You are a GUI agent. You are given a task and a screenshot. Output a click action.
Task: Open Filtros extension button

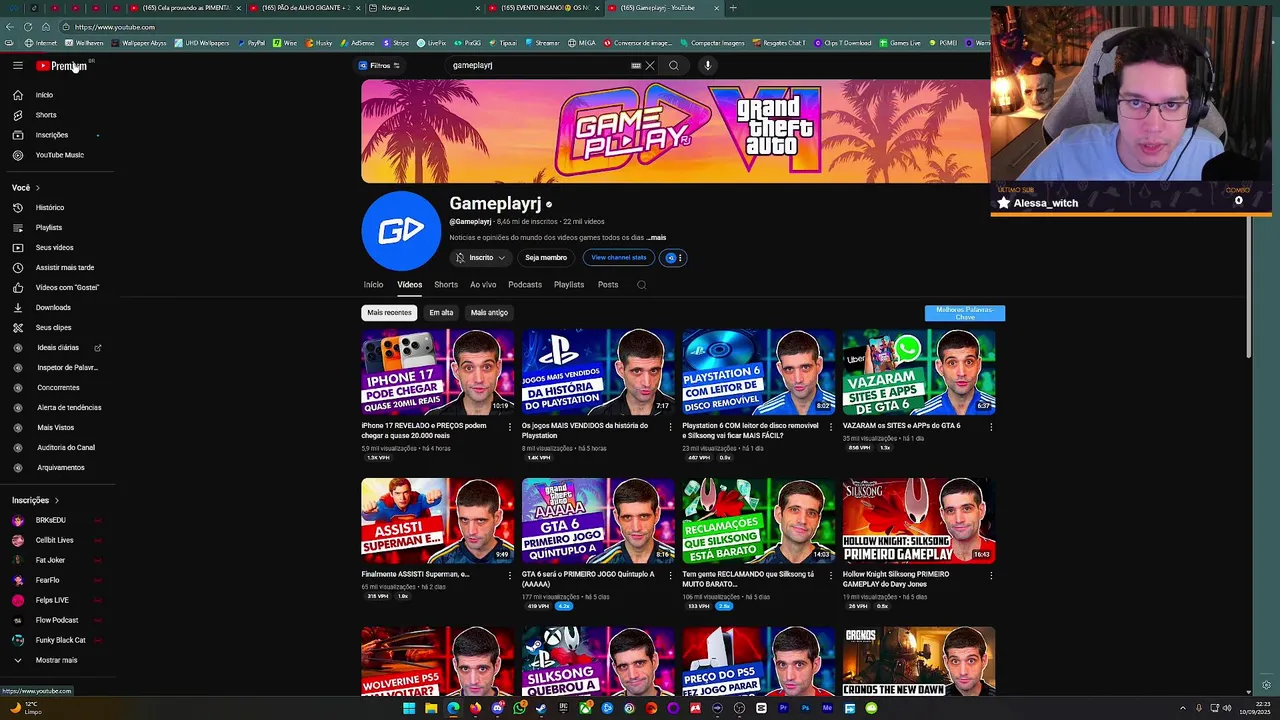click(379, 66)
